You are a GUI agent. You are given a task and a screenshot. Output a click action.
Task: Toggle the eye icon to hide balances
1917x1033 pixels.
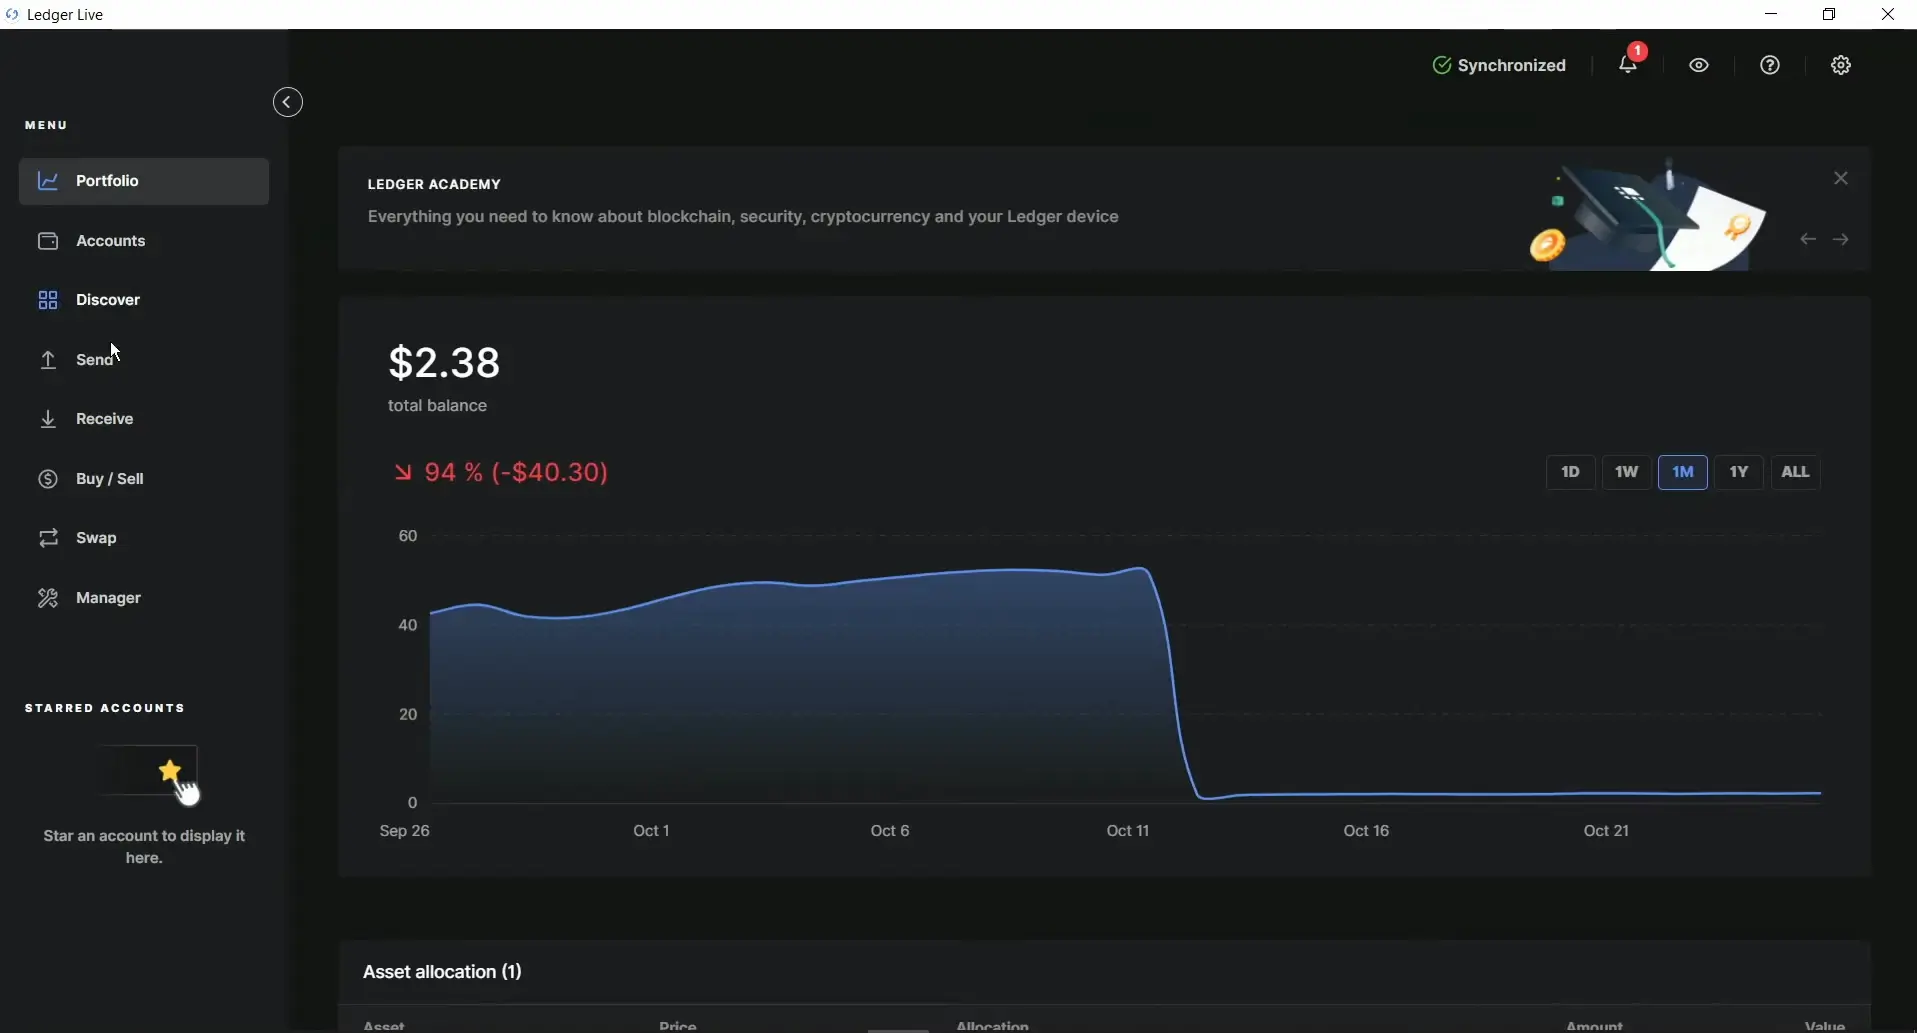pos(1699,65)
